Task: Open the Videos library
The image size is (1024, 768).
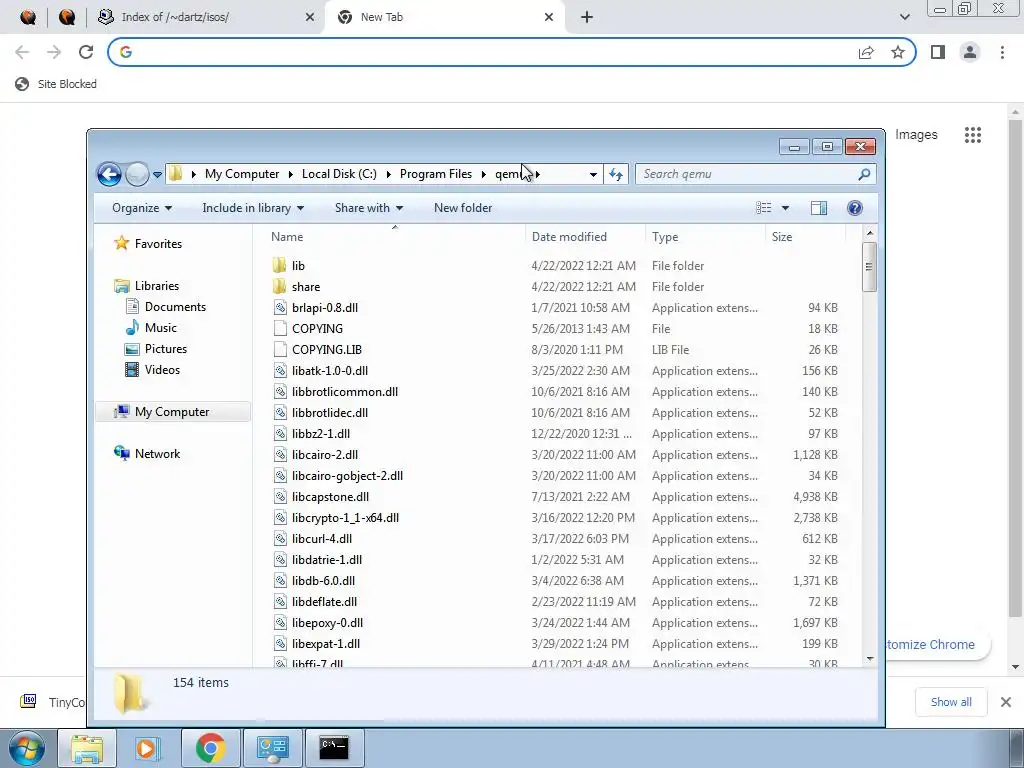Action: click(x=162, y=369)
